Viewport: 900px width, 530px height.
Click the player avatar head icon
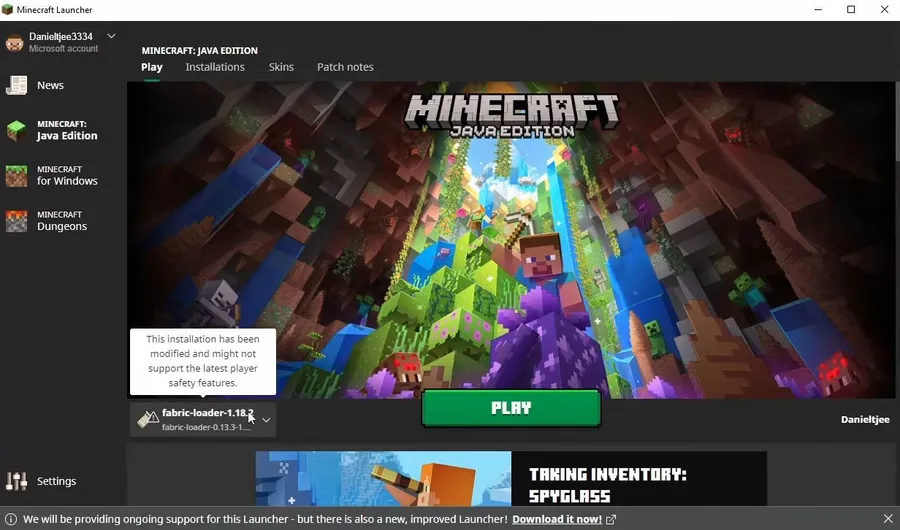[x=14, y=42]
